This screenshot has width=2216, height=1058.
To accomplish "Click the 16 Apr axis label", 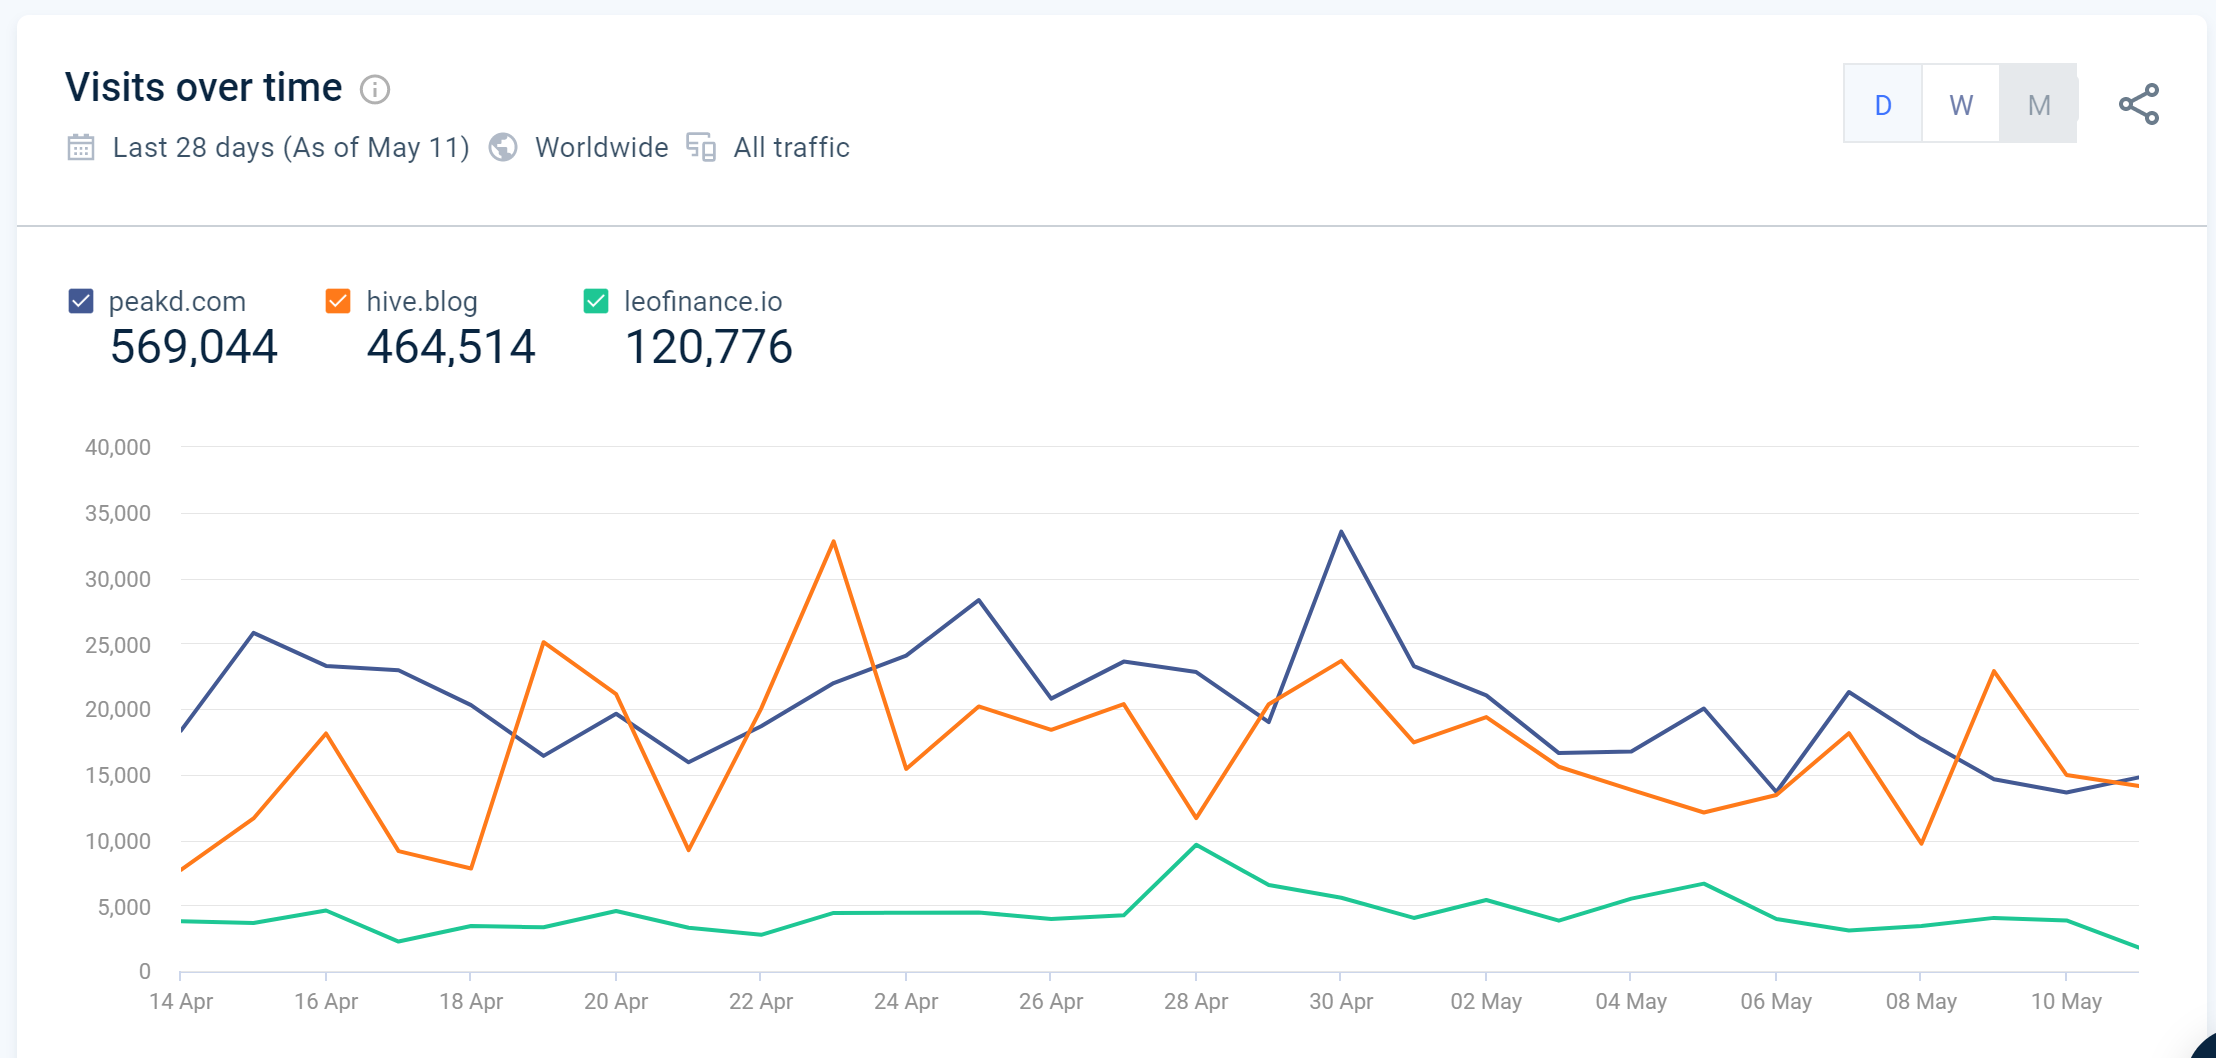I will tap(326, 1001).
